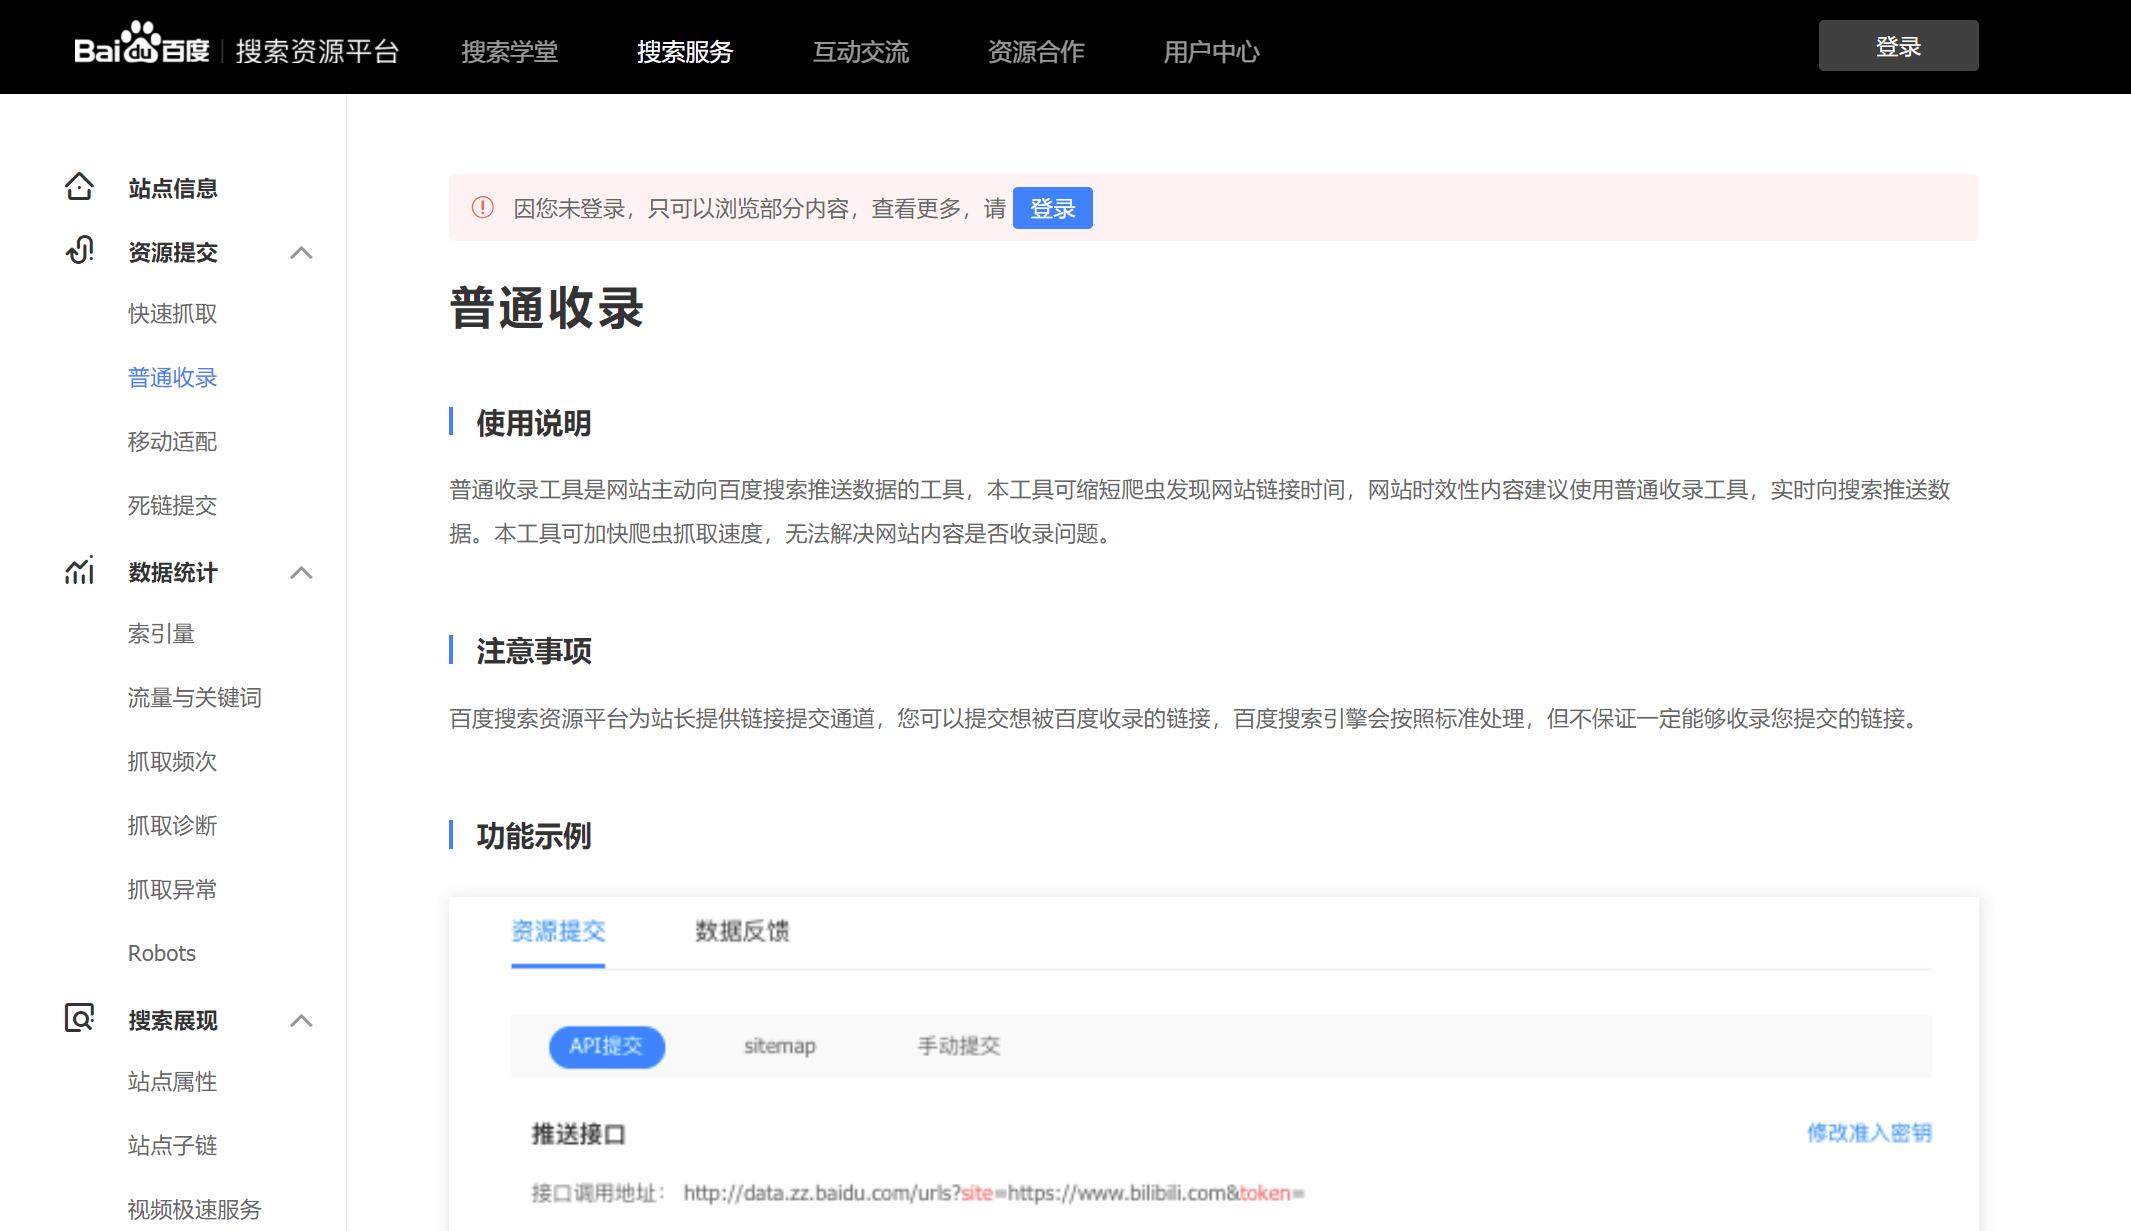This screenshot has width=2131, height=1231.
Task: Click the data.zz.baidu.com interface URL
Action: point(994,1193)
